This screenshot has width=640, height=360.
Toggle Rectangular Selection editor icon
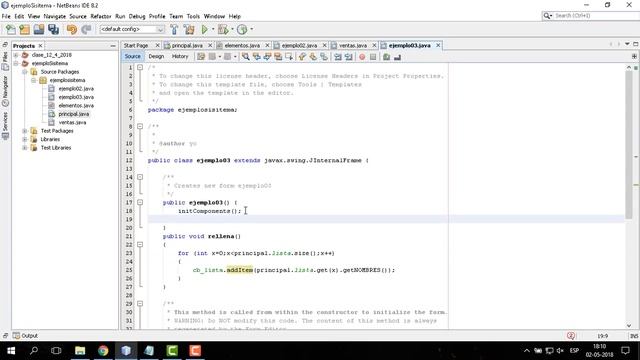[289, 57]
